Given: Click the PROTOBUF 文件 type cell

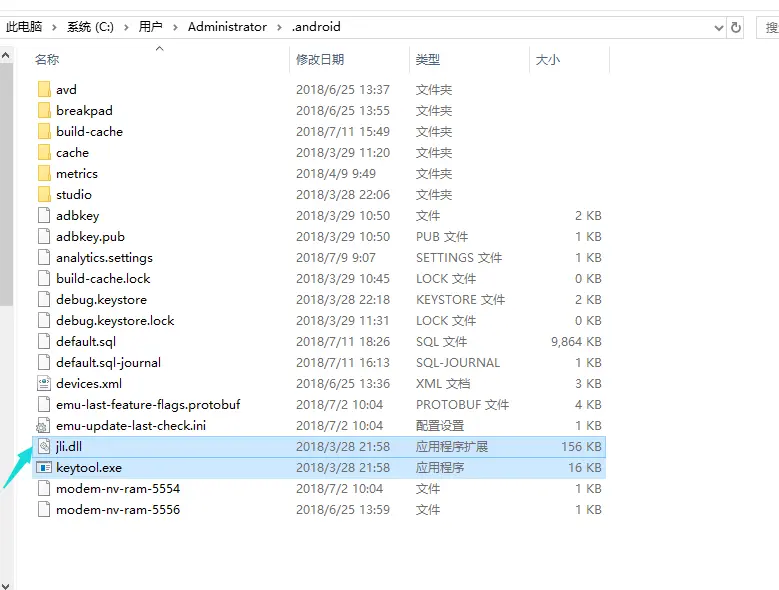Looking at the screenshot, I should click(x=463, y=405).
